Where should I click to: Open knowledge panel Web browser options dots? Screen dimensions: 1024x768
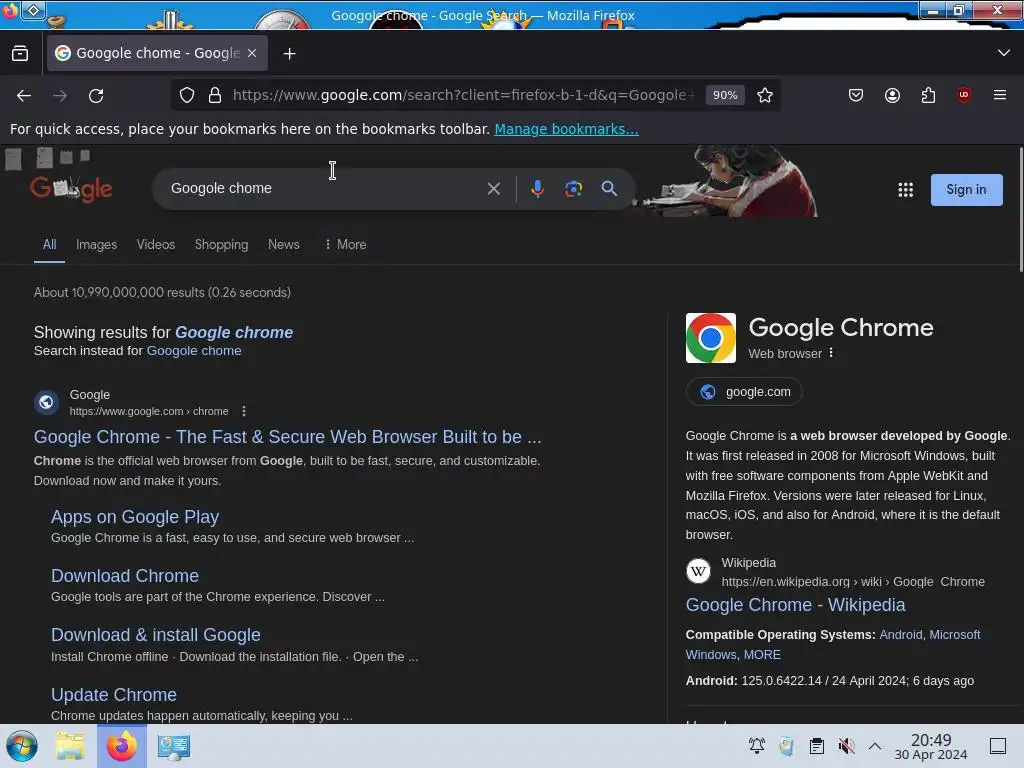pos(831,353)
